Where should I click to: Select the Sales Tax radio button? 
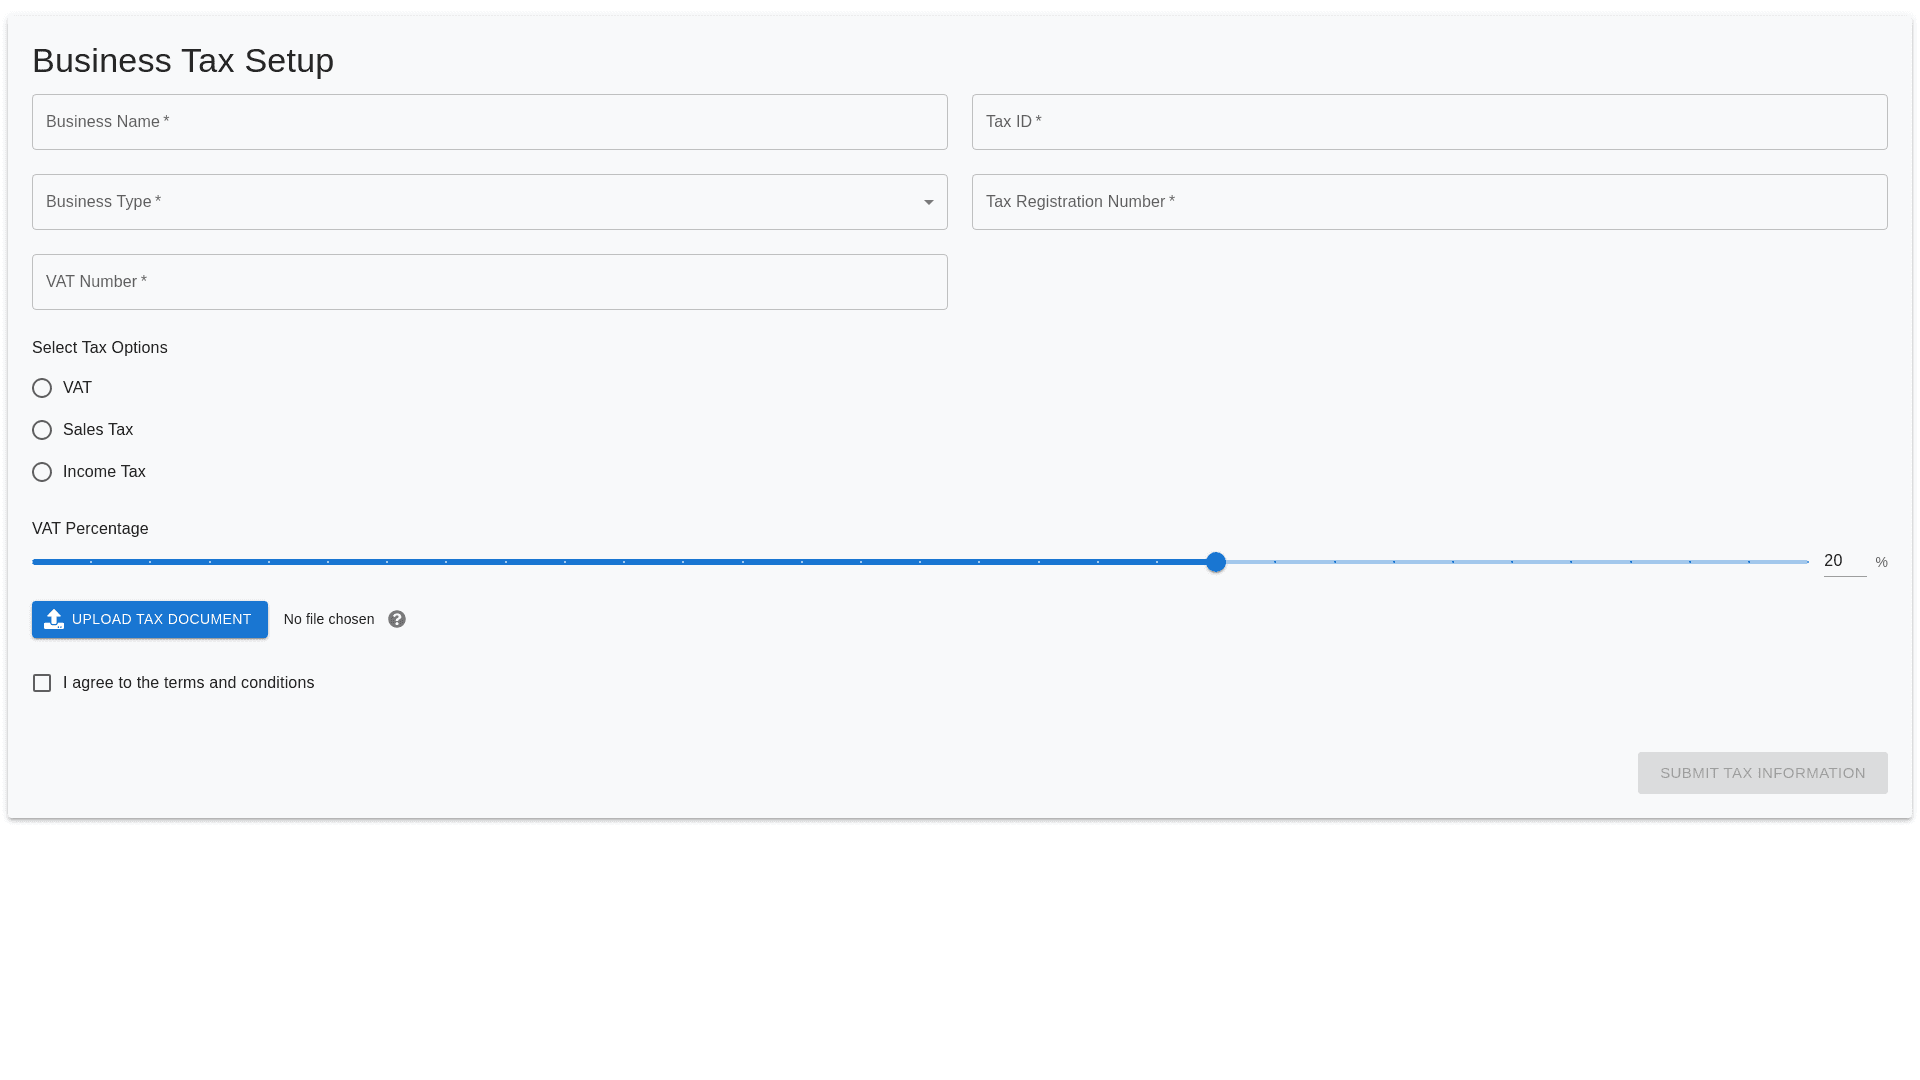(x=42, y=430)
